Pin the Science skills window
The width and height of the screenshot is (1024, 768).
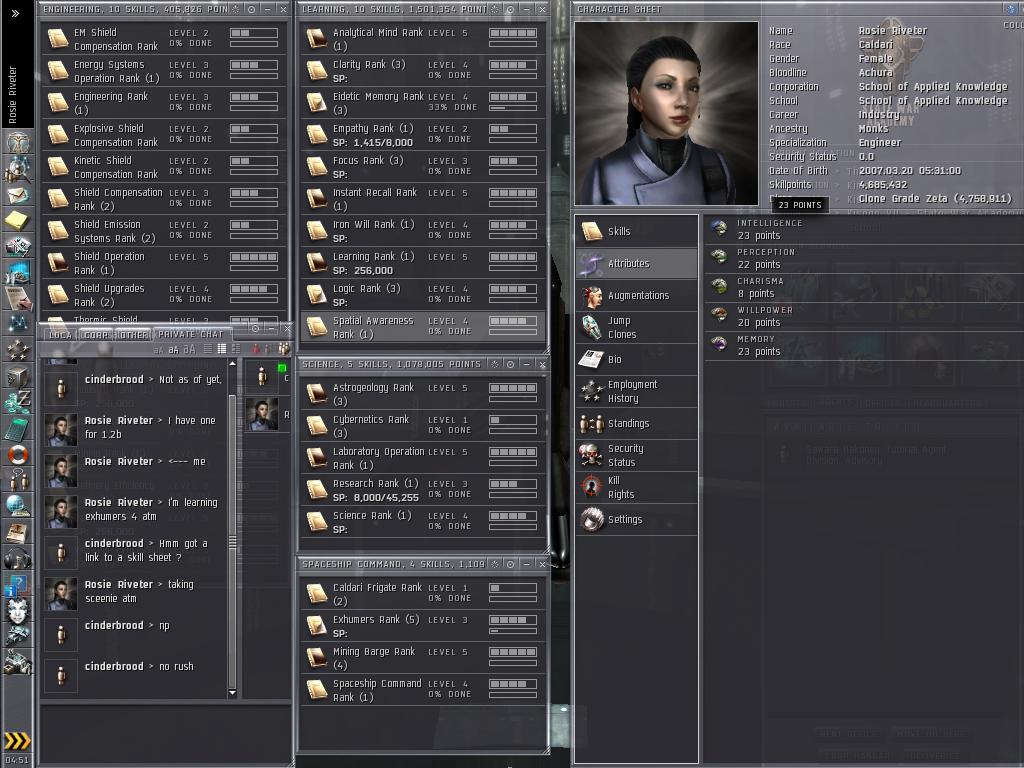(495, 364)
